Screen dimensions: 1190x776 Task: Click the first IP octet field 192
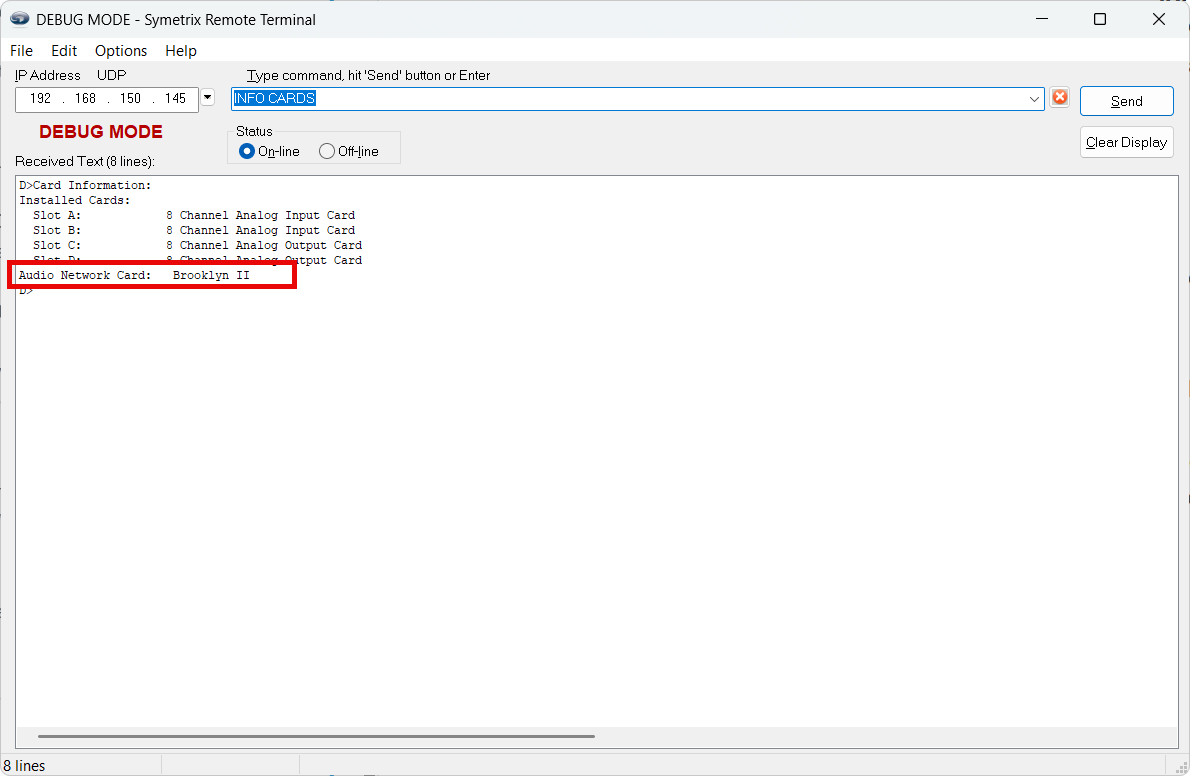tap(40, 99)
